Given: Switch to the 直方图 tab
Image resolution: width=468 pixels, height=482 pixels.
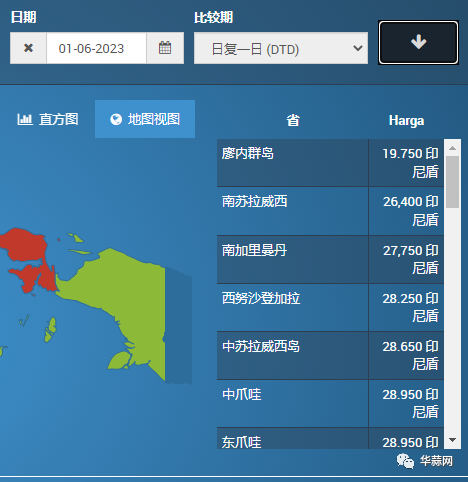Looking at the screenshot, I should [x=48, y=119].
